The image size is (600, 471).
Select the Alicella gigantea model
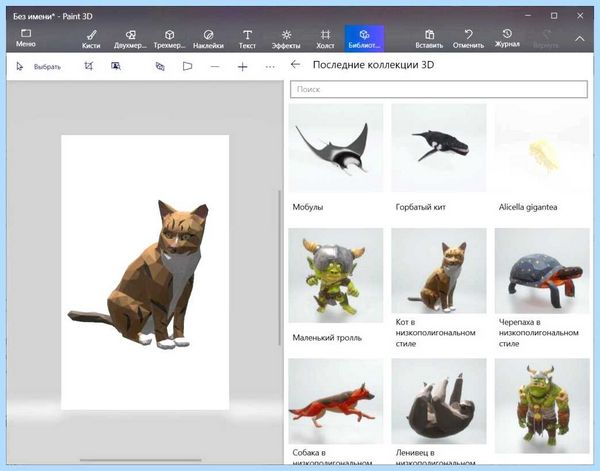542,148
